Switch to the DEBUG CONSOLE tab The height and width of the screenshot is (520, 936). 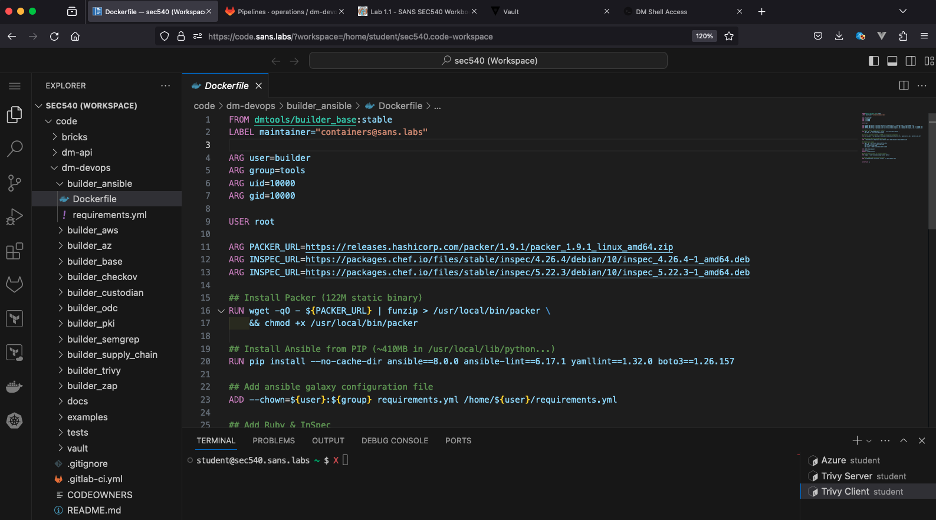395,440
